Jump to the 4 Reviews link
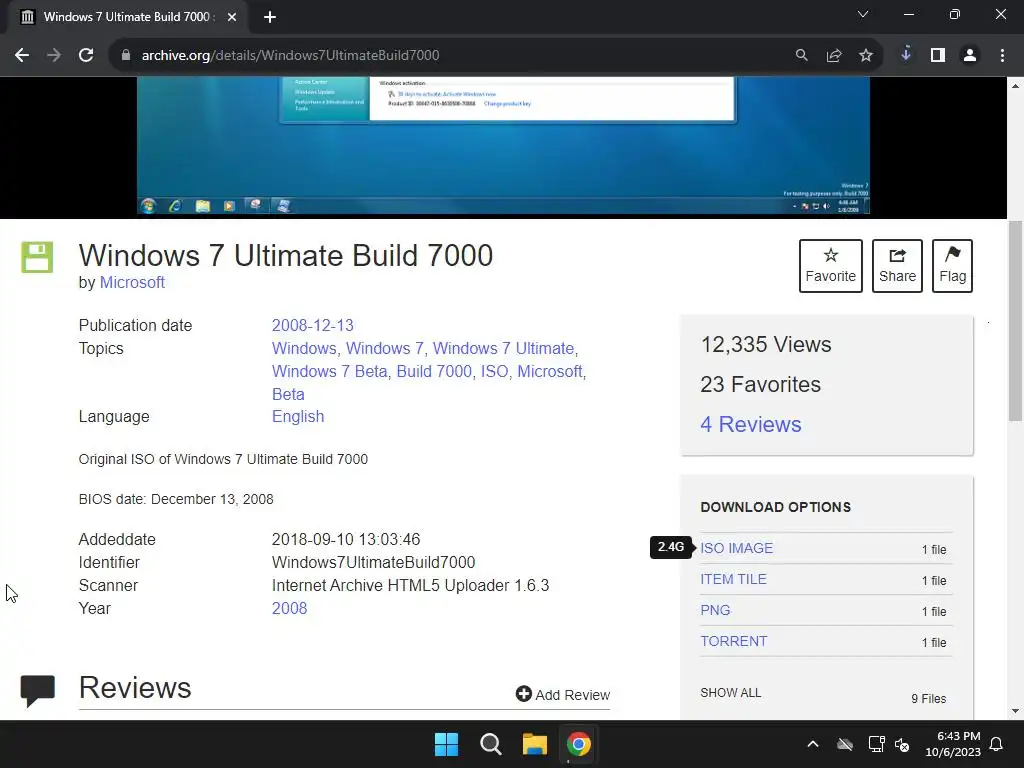The width and height of the screenshot is (1024, 768). [750, 424]
